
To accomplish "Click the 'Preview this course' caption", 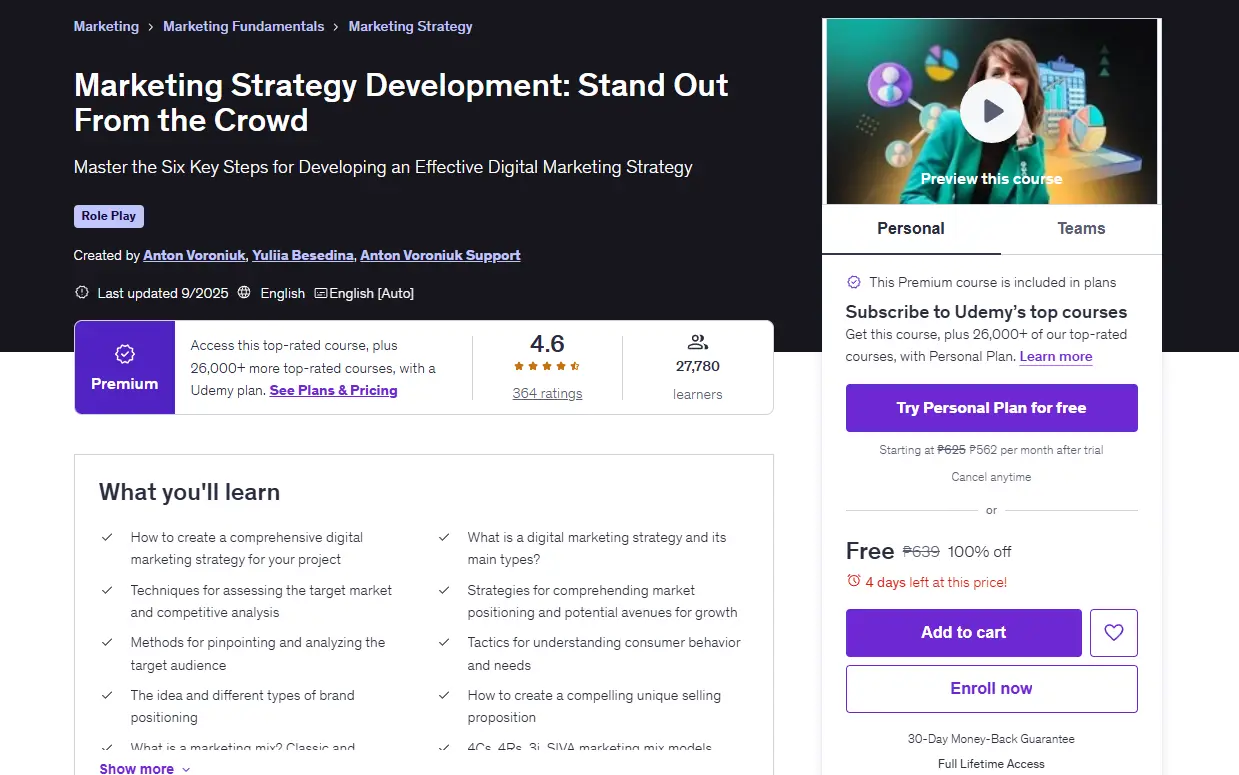I will point(991,179).
